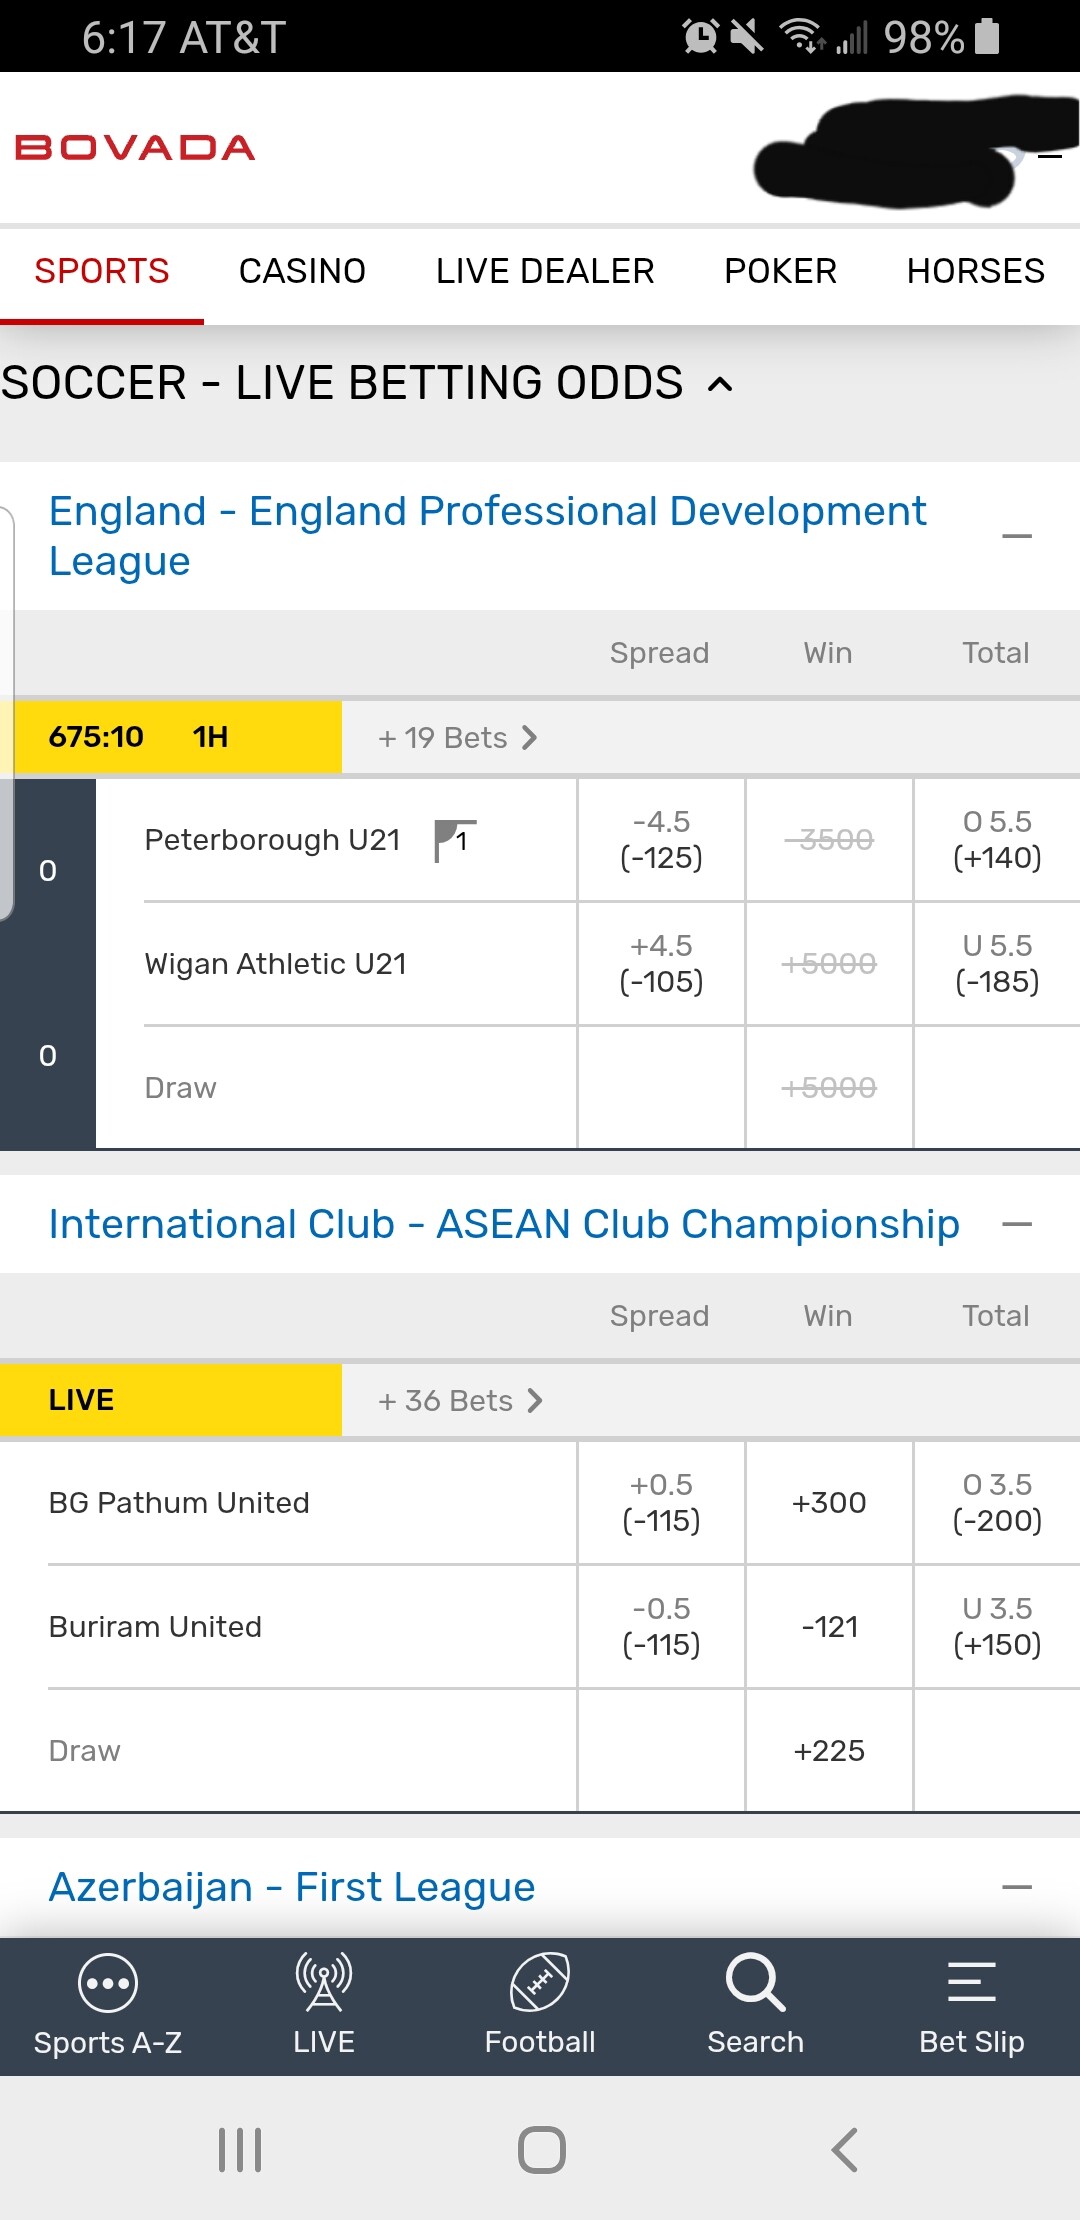Tap the LIVE broadcast antenna icon
This screenshot has height=2220, width=1080.
tap(323, 1982)
